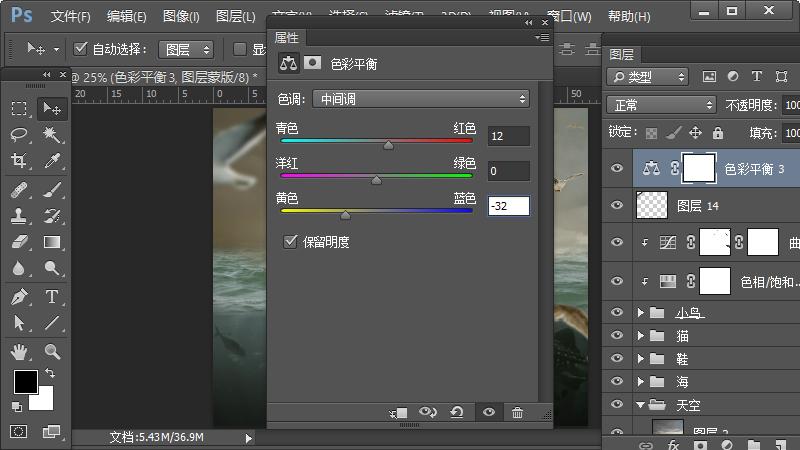The width and height of the screenshot is (800, 450).
Task: Toggle Quick Mask mode
Action: pos(19,432)
